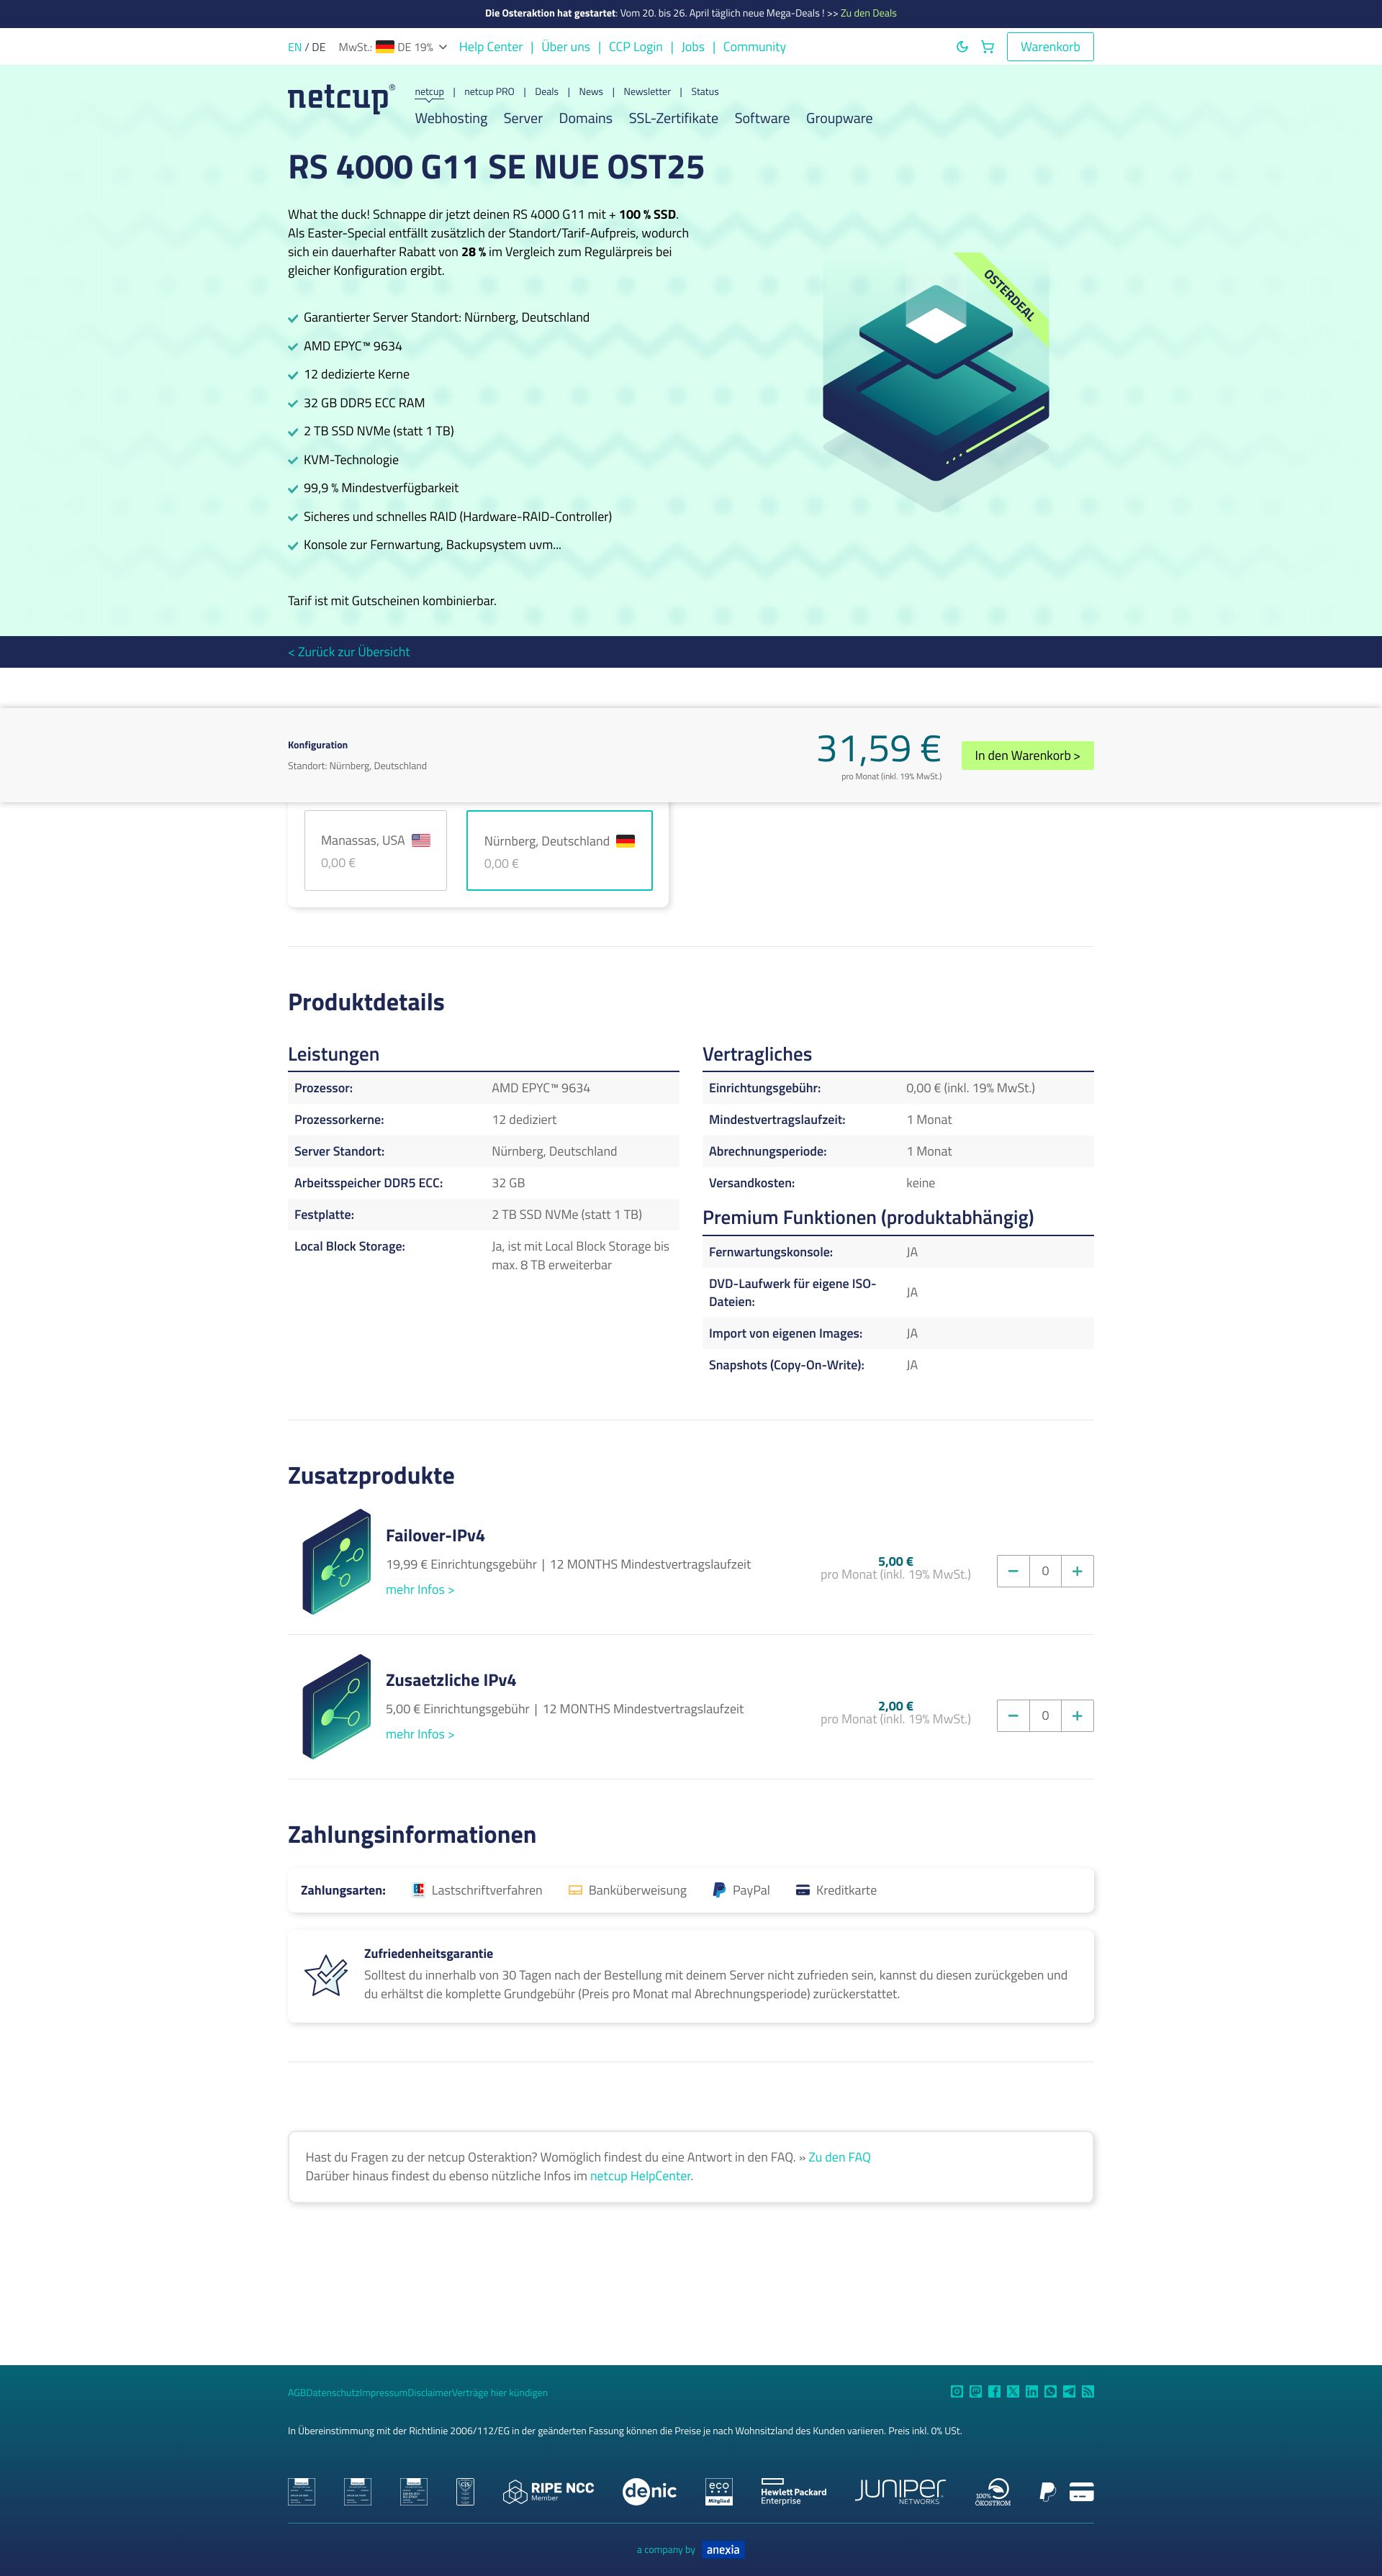The width and height of the screenshot is (1382, 2576).
Task: Focus the Failover-IPv4 quantity field
Action: (x=1045, y=1571)
